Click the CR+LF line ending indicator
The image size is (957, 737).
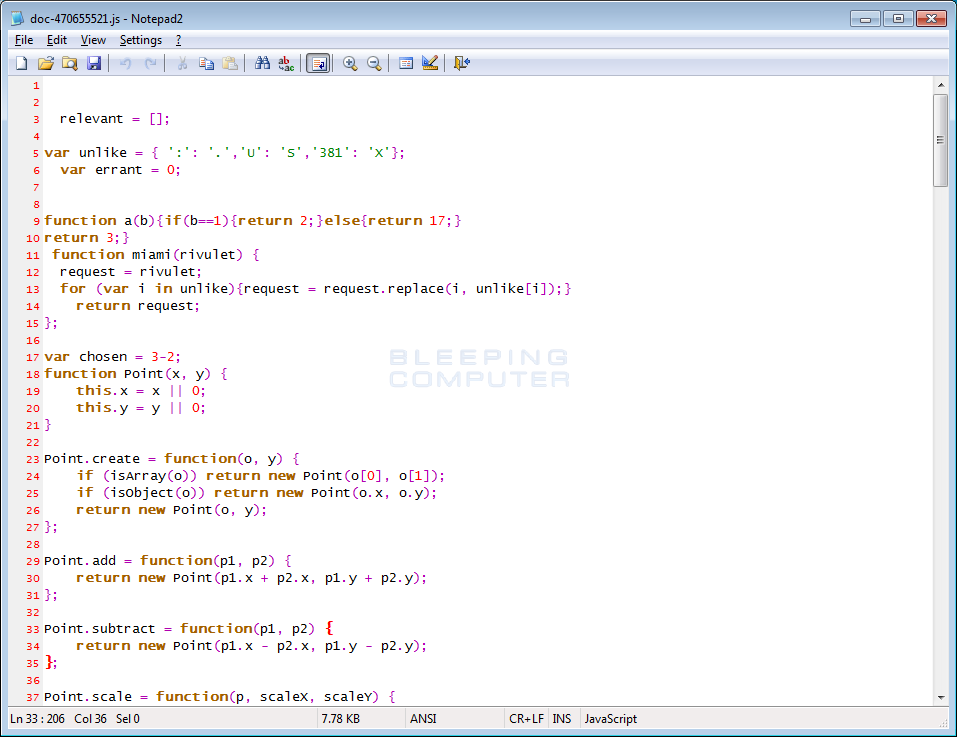pos(526,719)
